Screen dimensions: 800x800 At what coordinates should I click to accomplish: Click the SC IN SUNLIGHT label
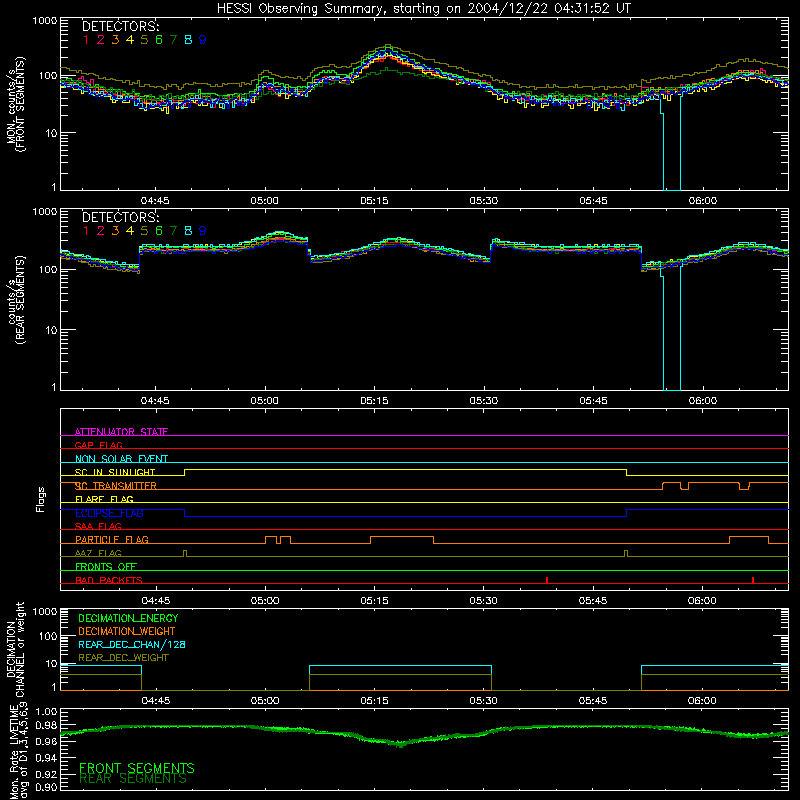pyautogui.click(x=115, y=472)
